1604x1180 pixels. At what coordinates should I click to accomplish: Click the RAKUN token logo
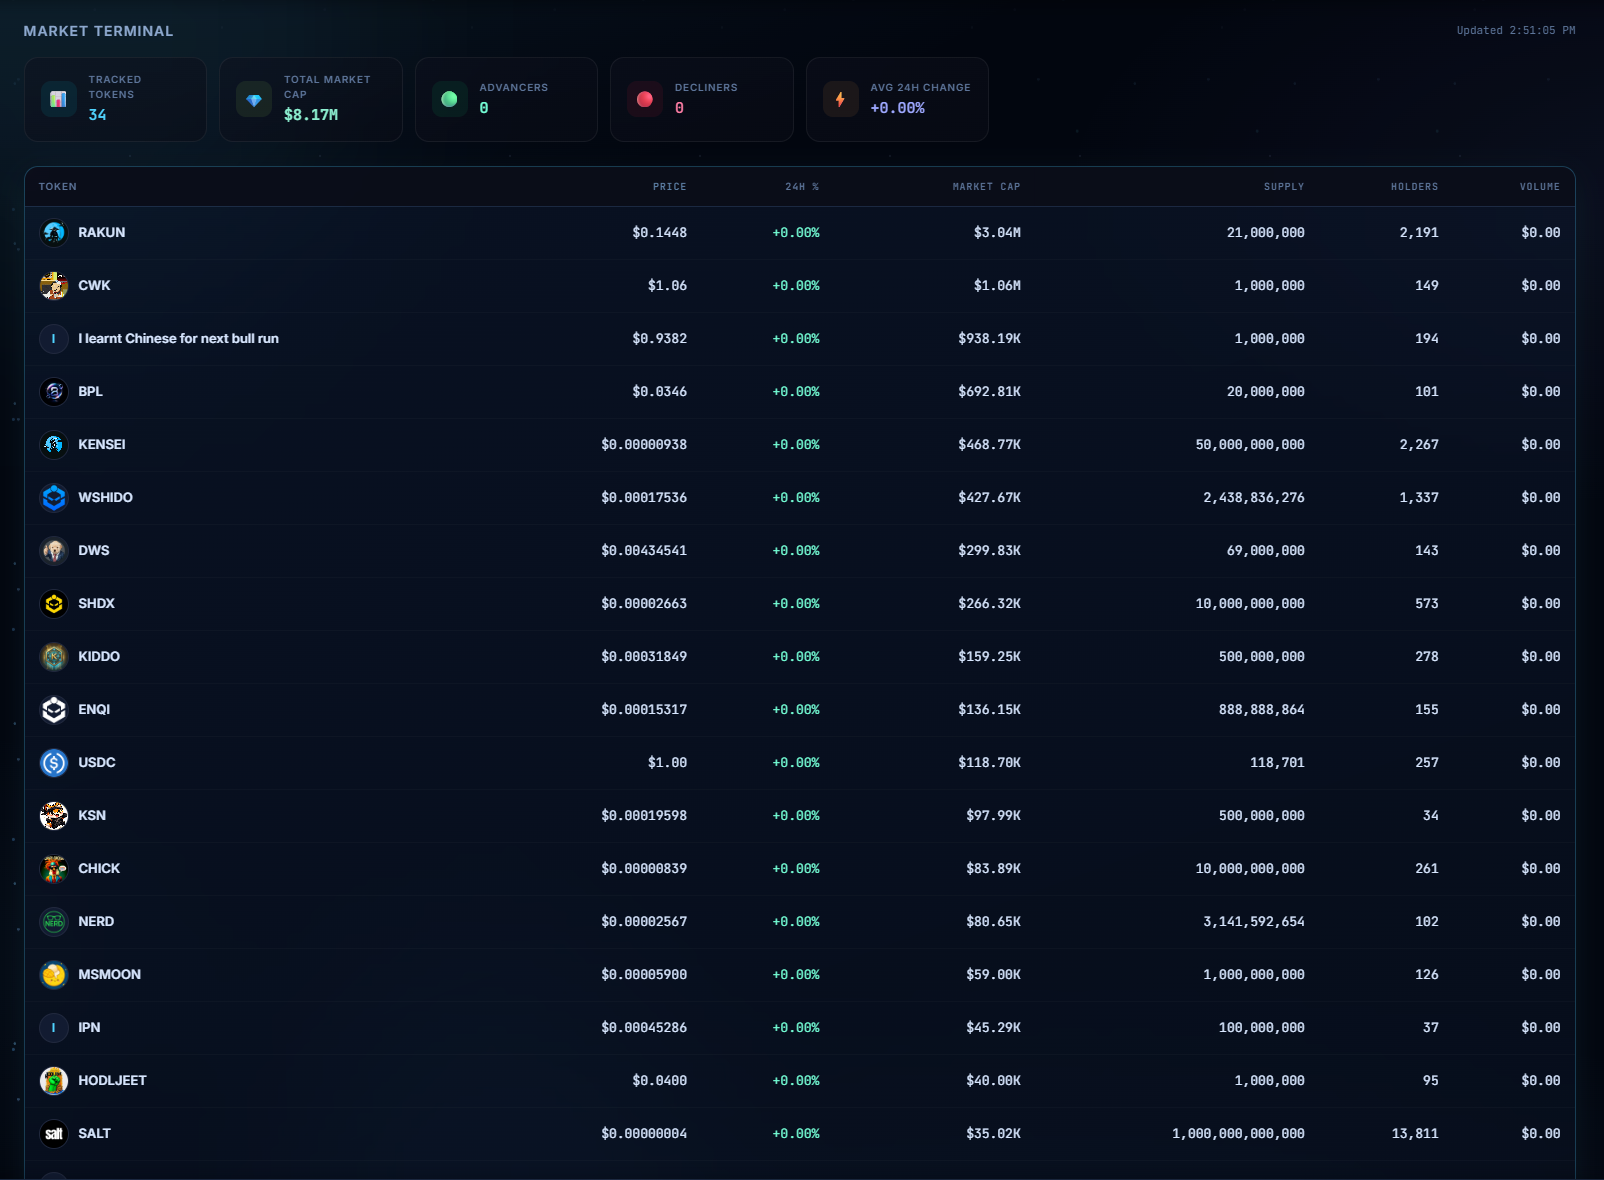click(x=54, y=232)
